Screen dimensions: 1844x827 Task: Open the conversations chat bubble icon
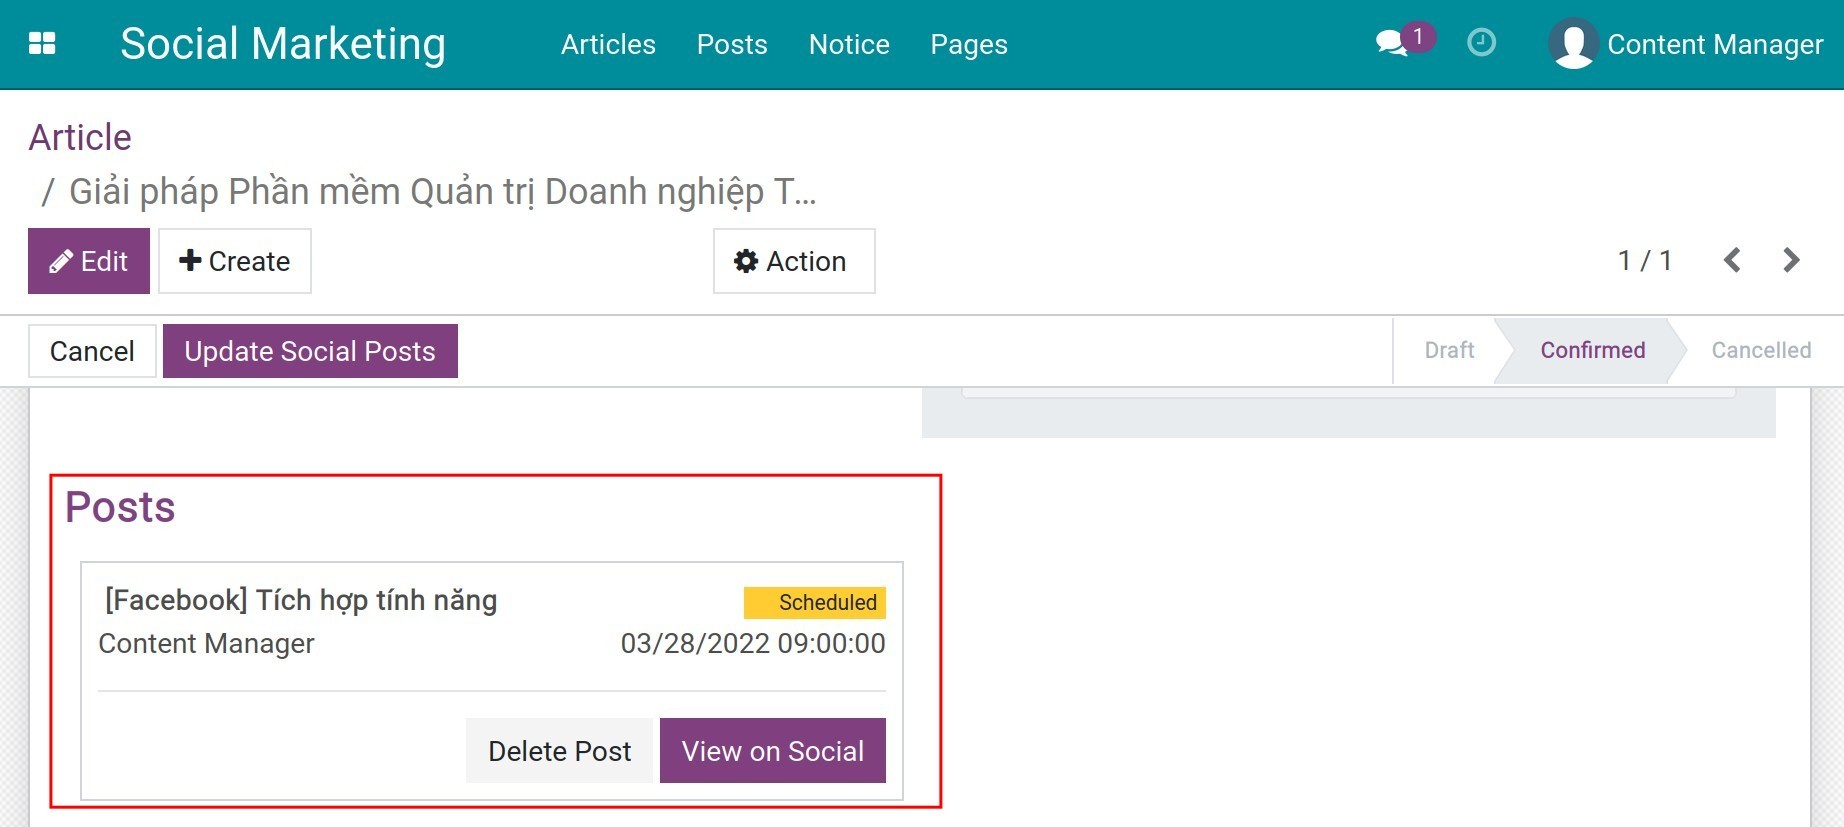tap(1392, 43)
